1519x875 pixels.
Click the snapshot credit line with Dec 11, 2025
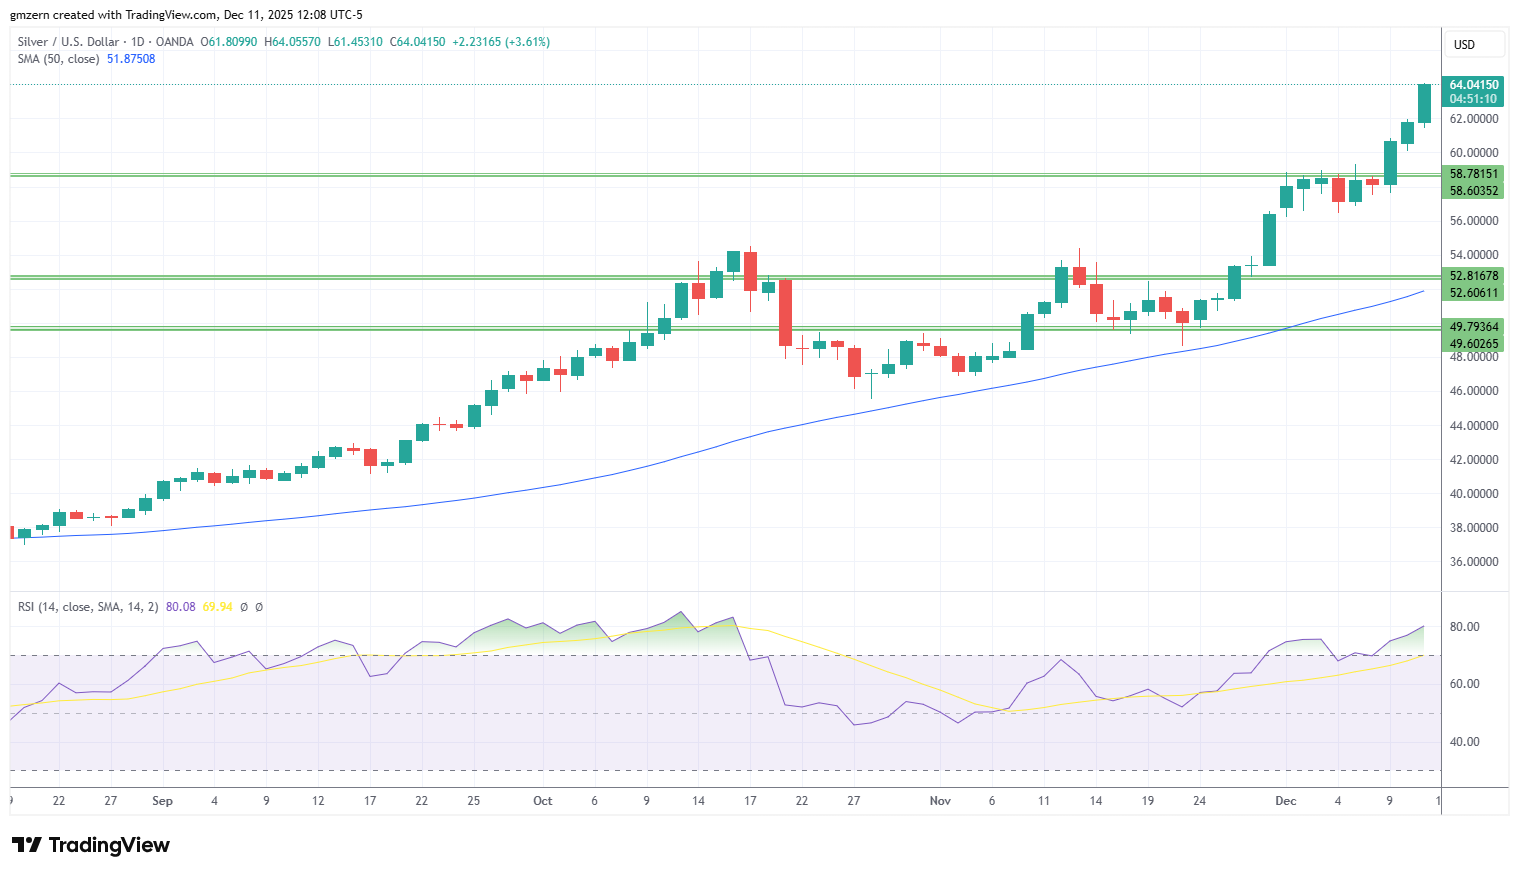coord(186,15)
